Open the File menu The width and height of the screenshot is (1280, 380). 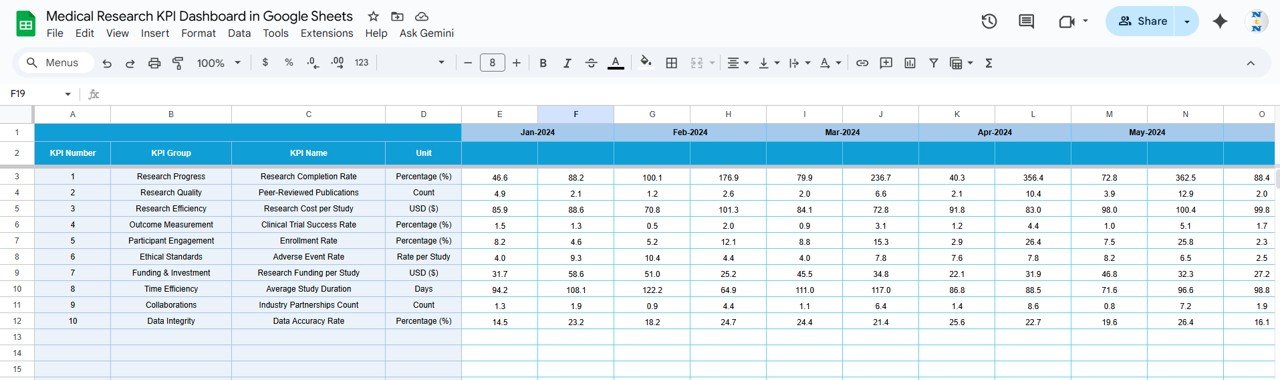(x=55, y=33)
